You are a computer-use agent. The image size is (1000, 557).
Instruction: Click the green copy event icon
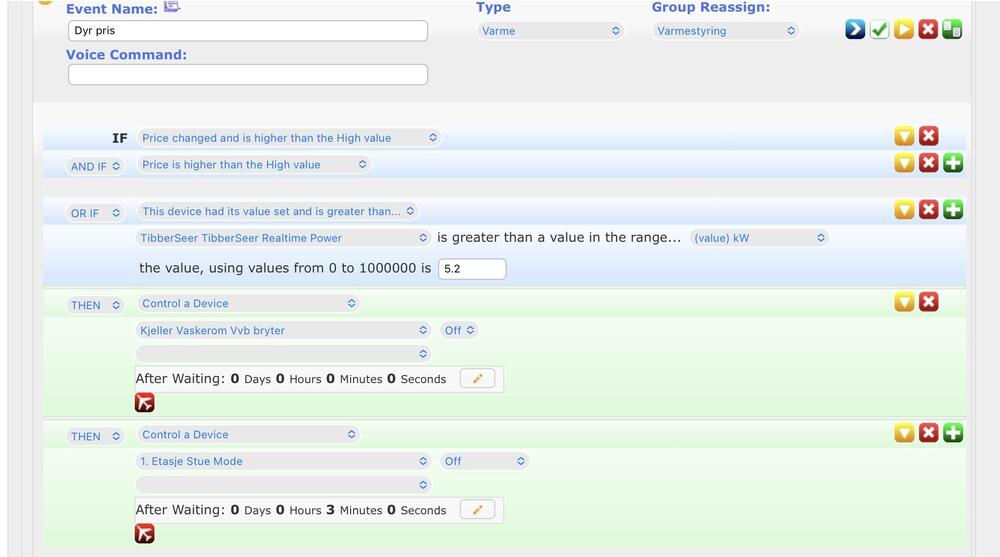point(952,30)
